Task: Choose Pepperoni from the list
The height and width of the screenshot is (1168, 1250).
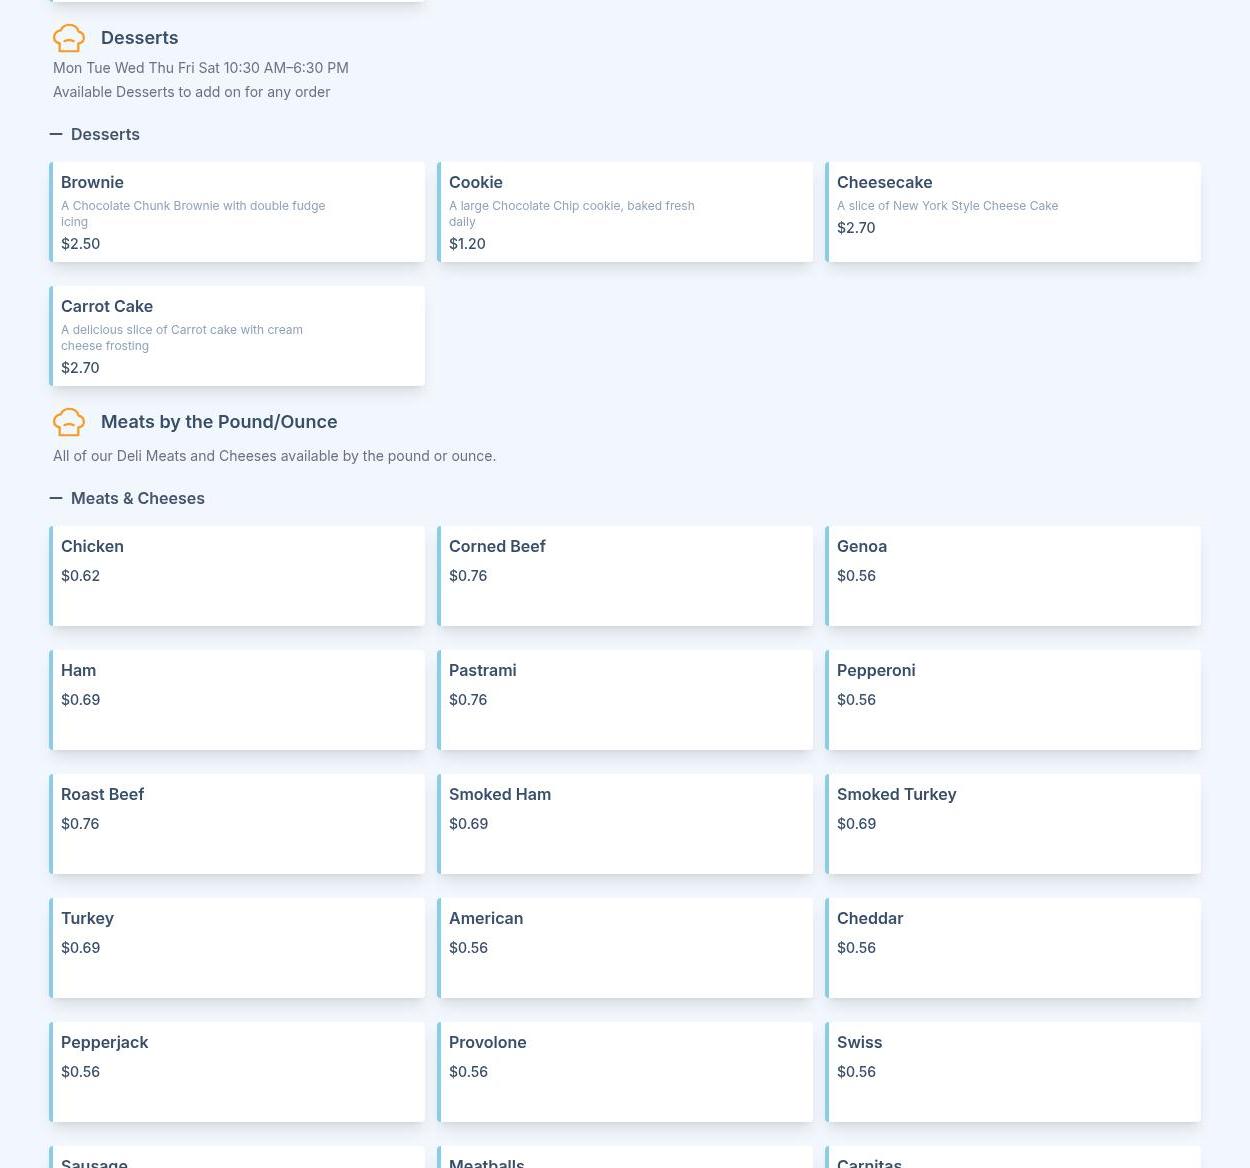Action: point(1014,700)
